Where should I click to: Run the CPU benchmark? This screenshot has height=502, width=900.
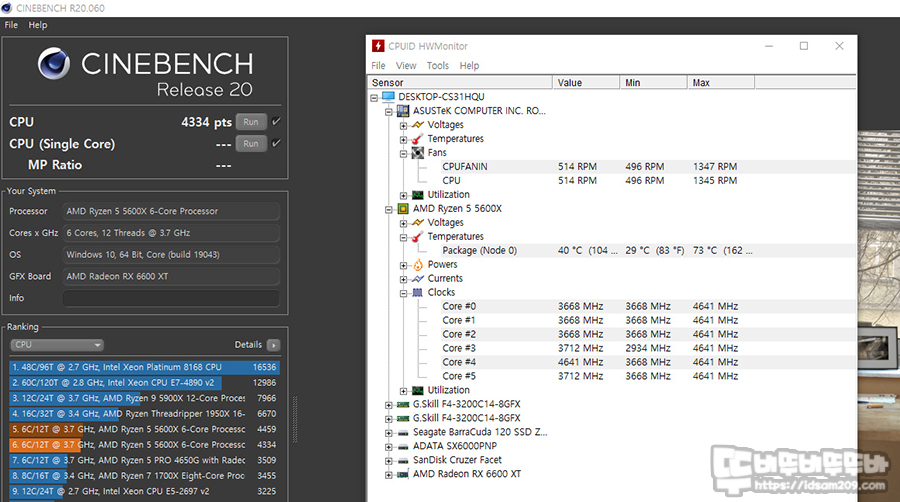pos(251,122)
